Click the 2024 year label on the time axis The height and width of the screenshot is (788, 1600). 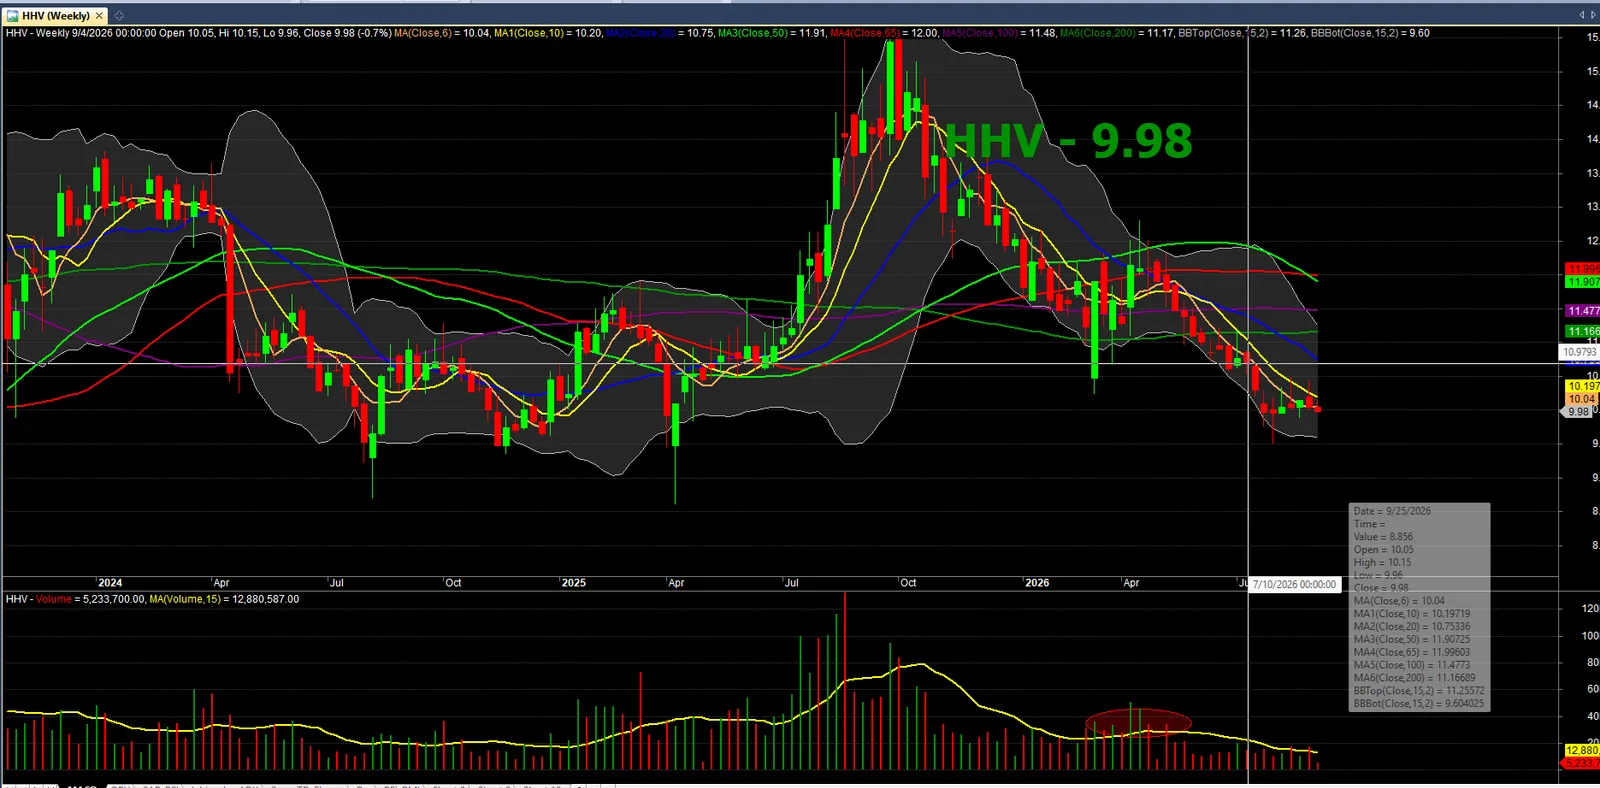(x=110, y=583)
